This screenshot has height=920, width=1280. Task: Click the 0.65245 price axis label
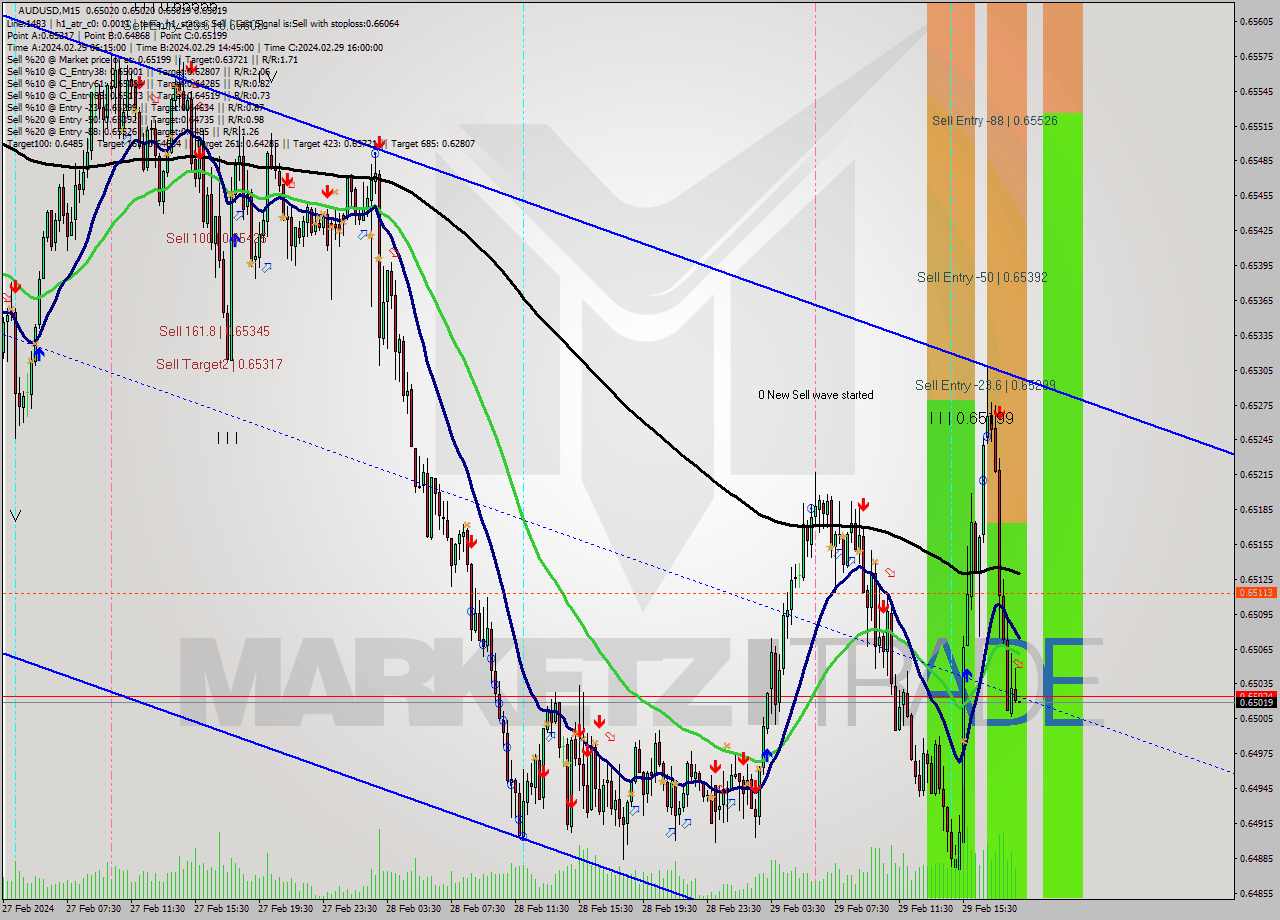[1256, 440]
